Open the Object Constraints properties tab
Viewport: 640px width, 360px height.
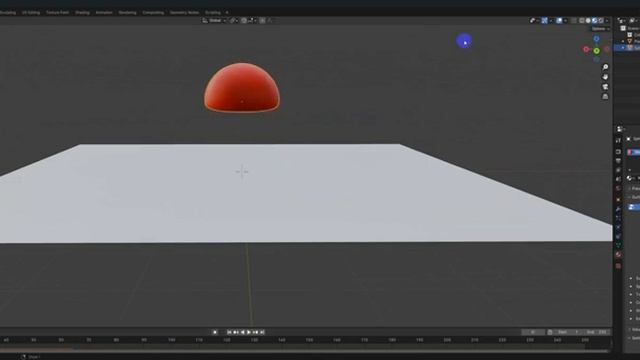coord(618,236)
